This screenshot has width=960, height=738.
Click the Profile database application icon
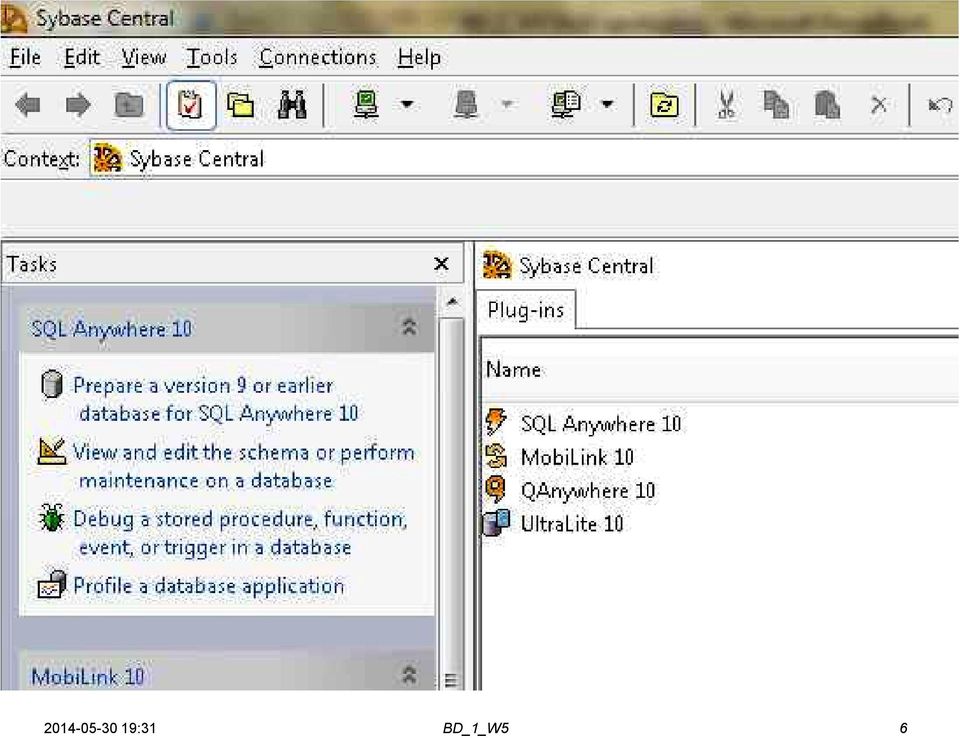tap(52, 585)
